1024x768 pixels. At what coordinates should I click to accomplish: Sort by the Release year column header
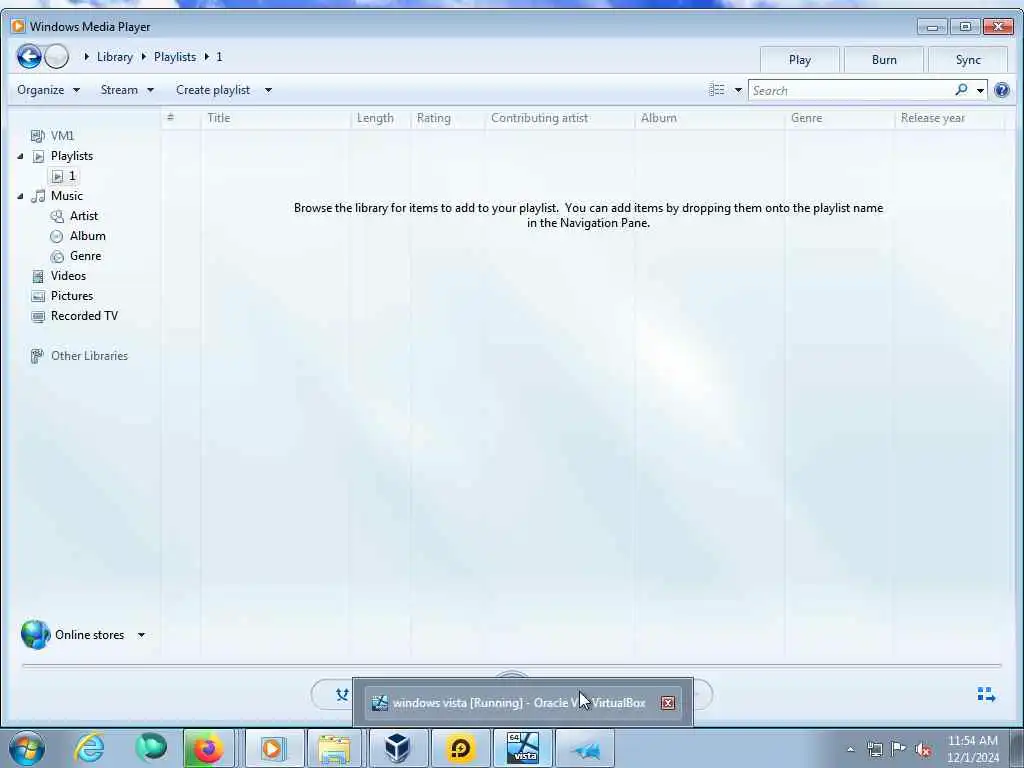(950, 118)
